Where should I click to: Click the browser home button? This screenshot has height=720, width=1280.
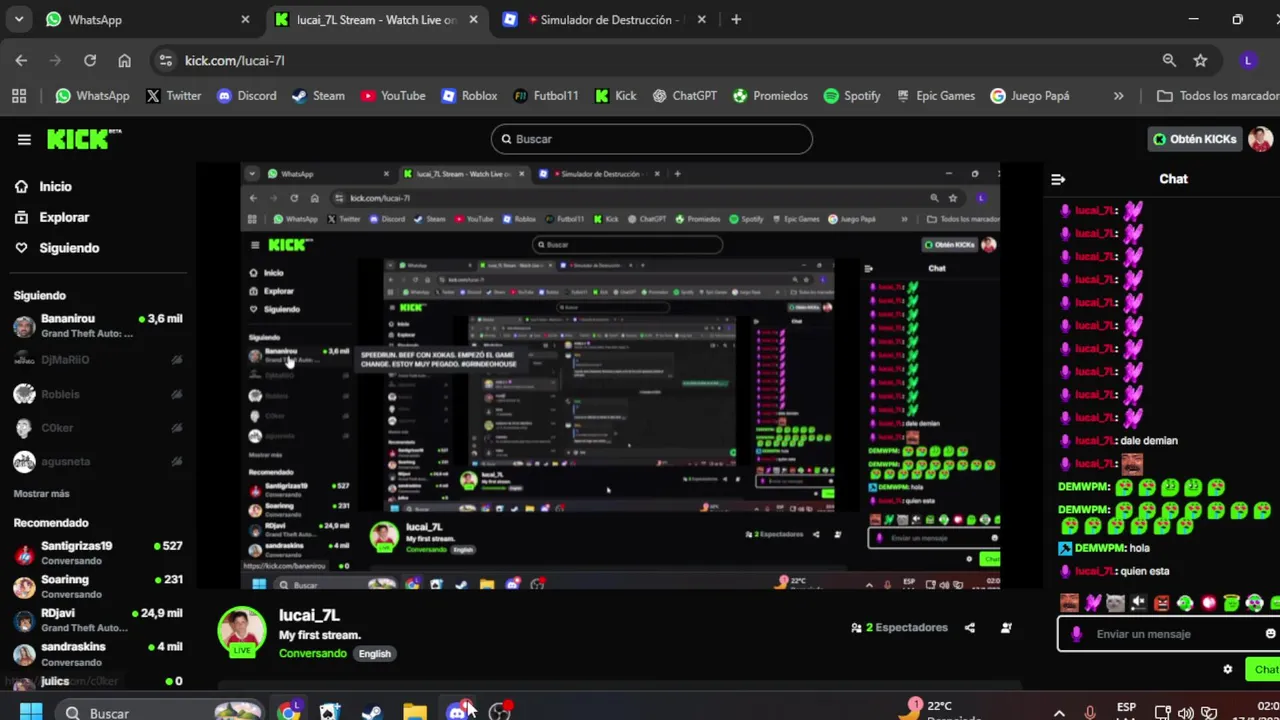pos(124,60)
